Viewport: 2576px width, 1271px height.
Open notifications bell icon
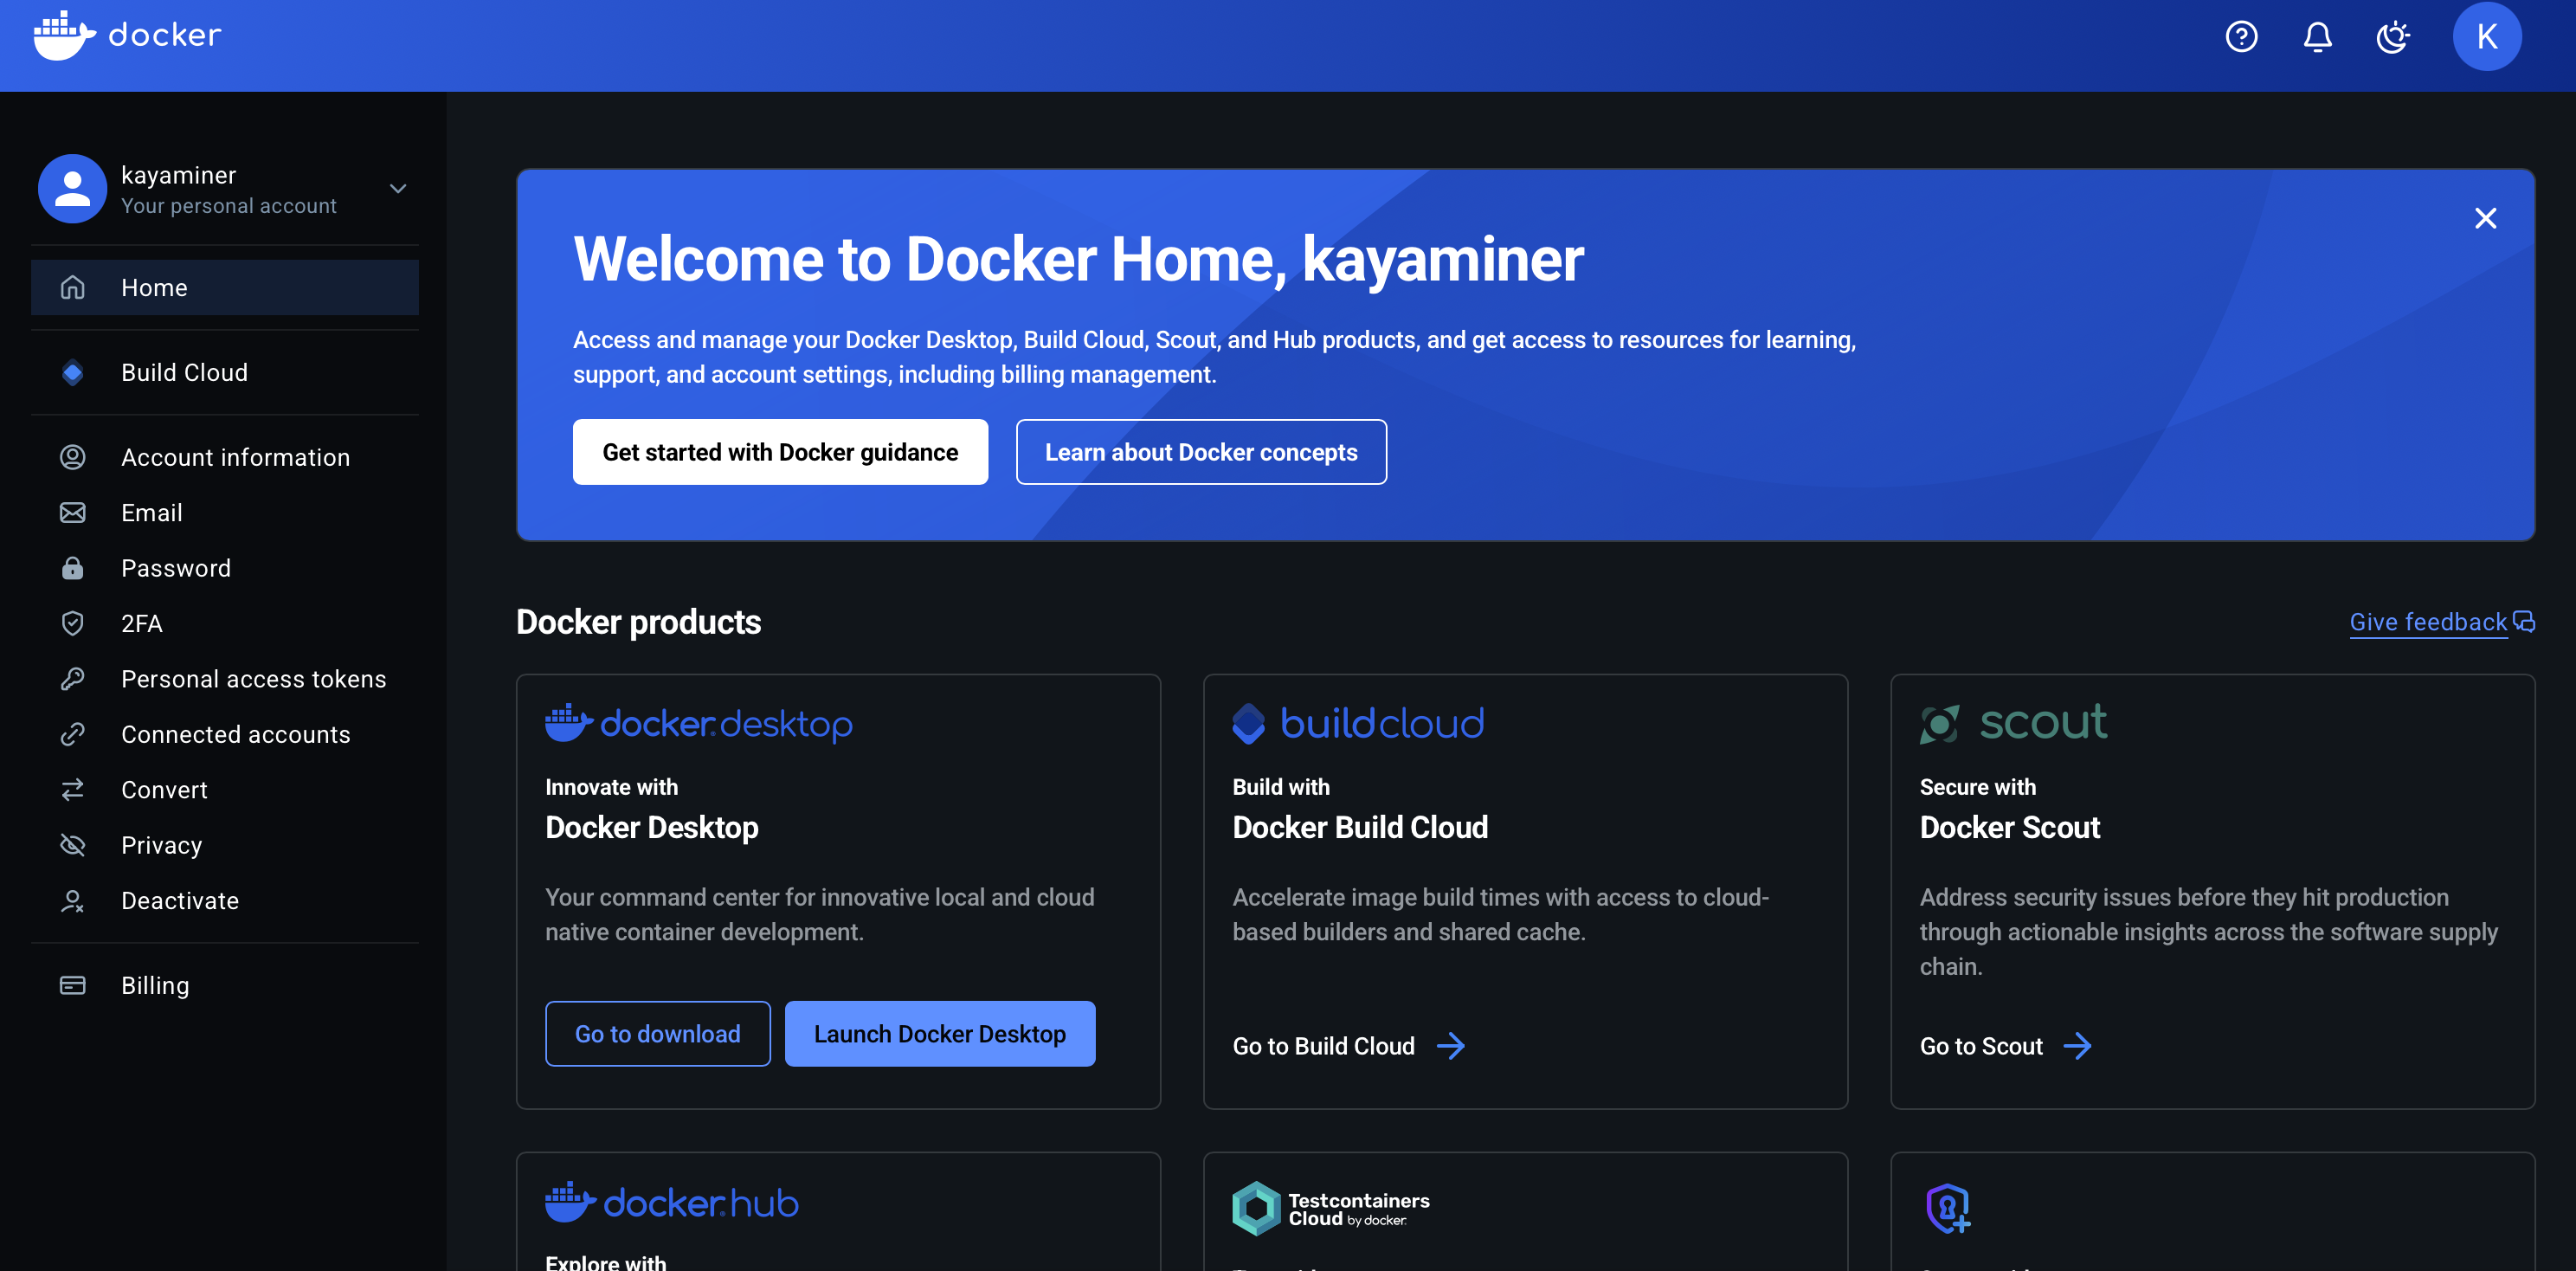coord(2317,37)
